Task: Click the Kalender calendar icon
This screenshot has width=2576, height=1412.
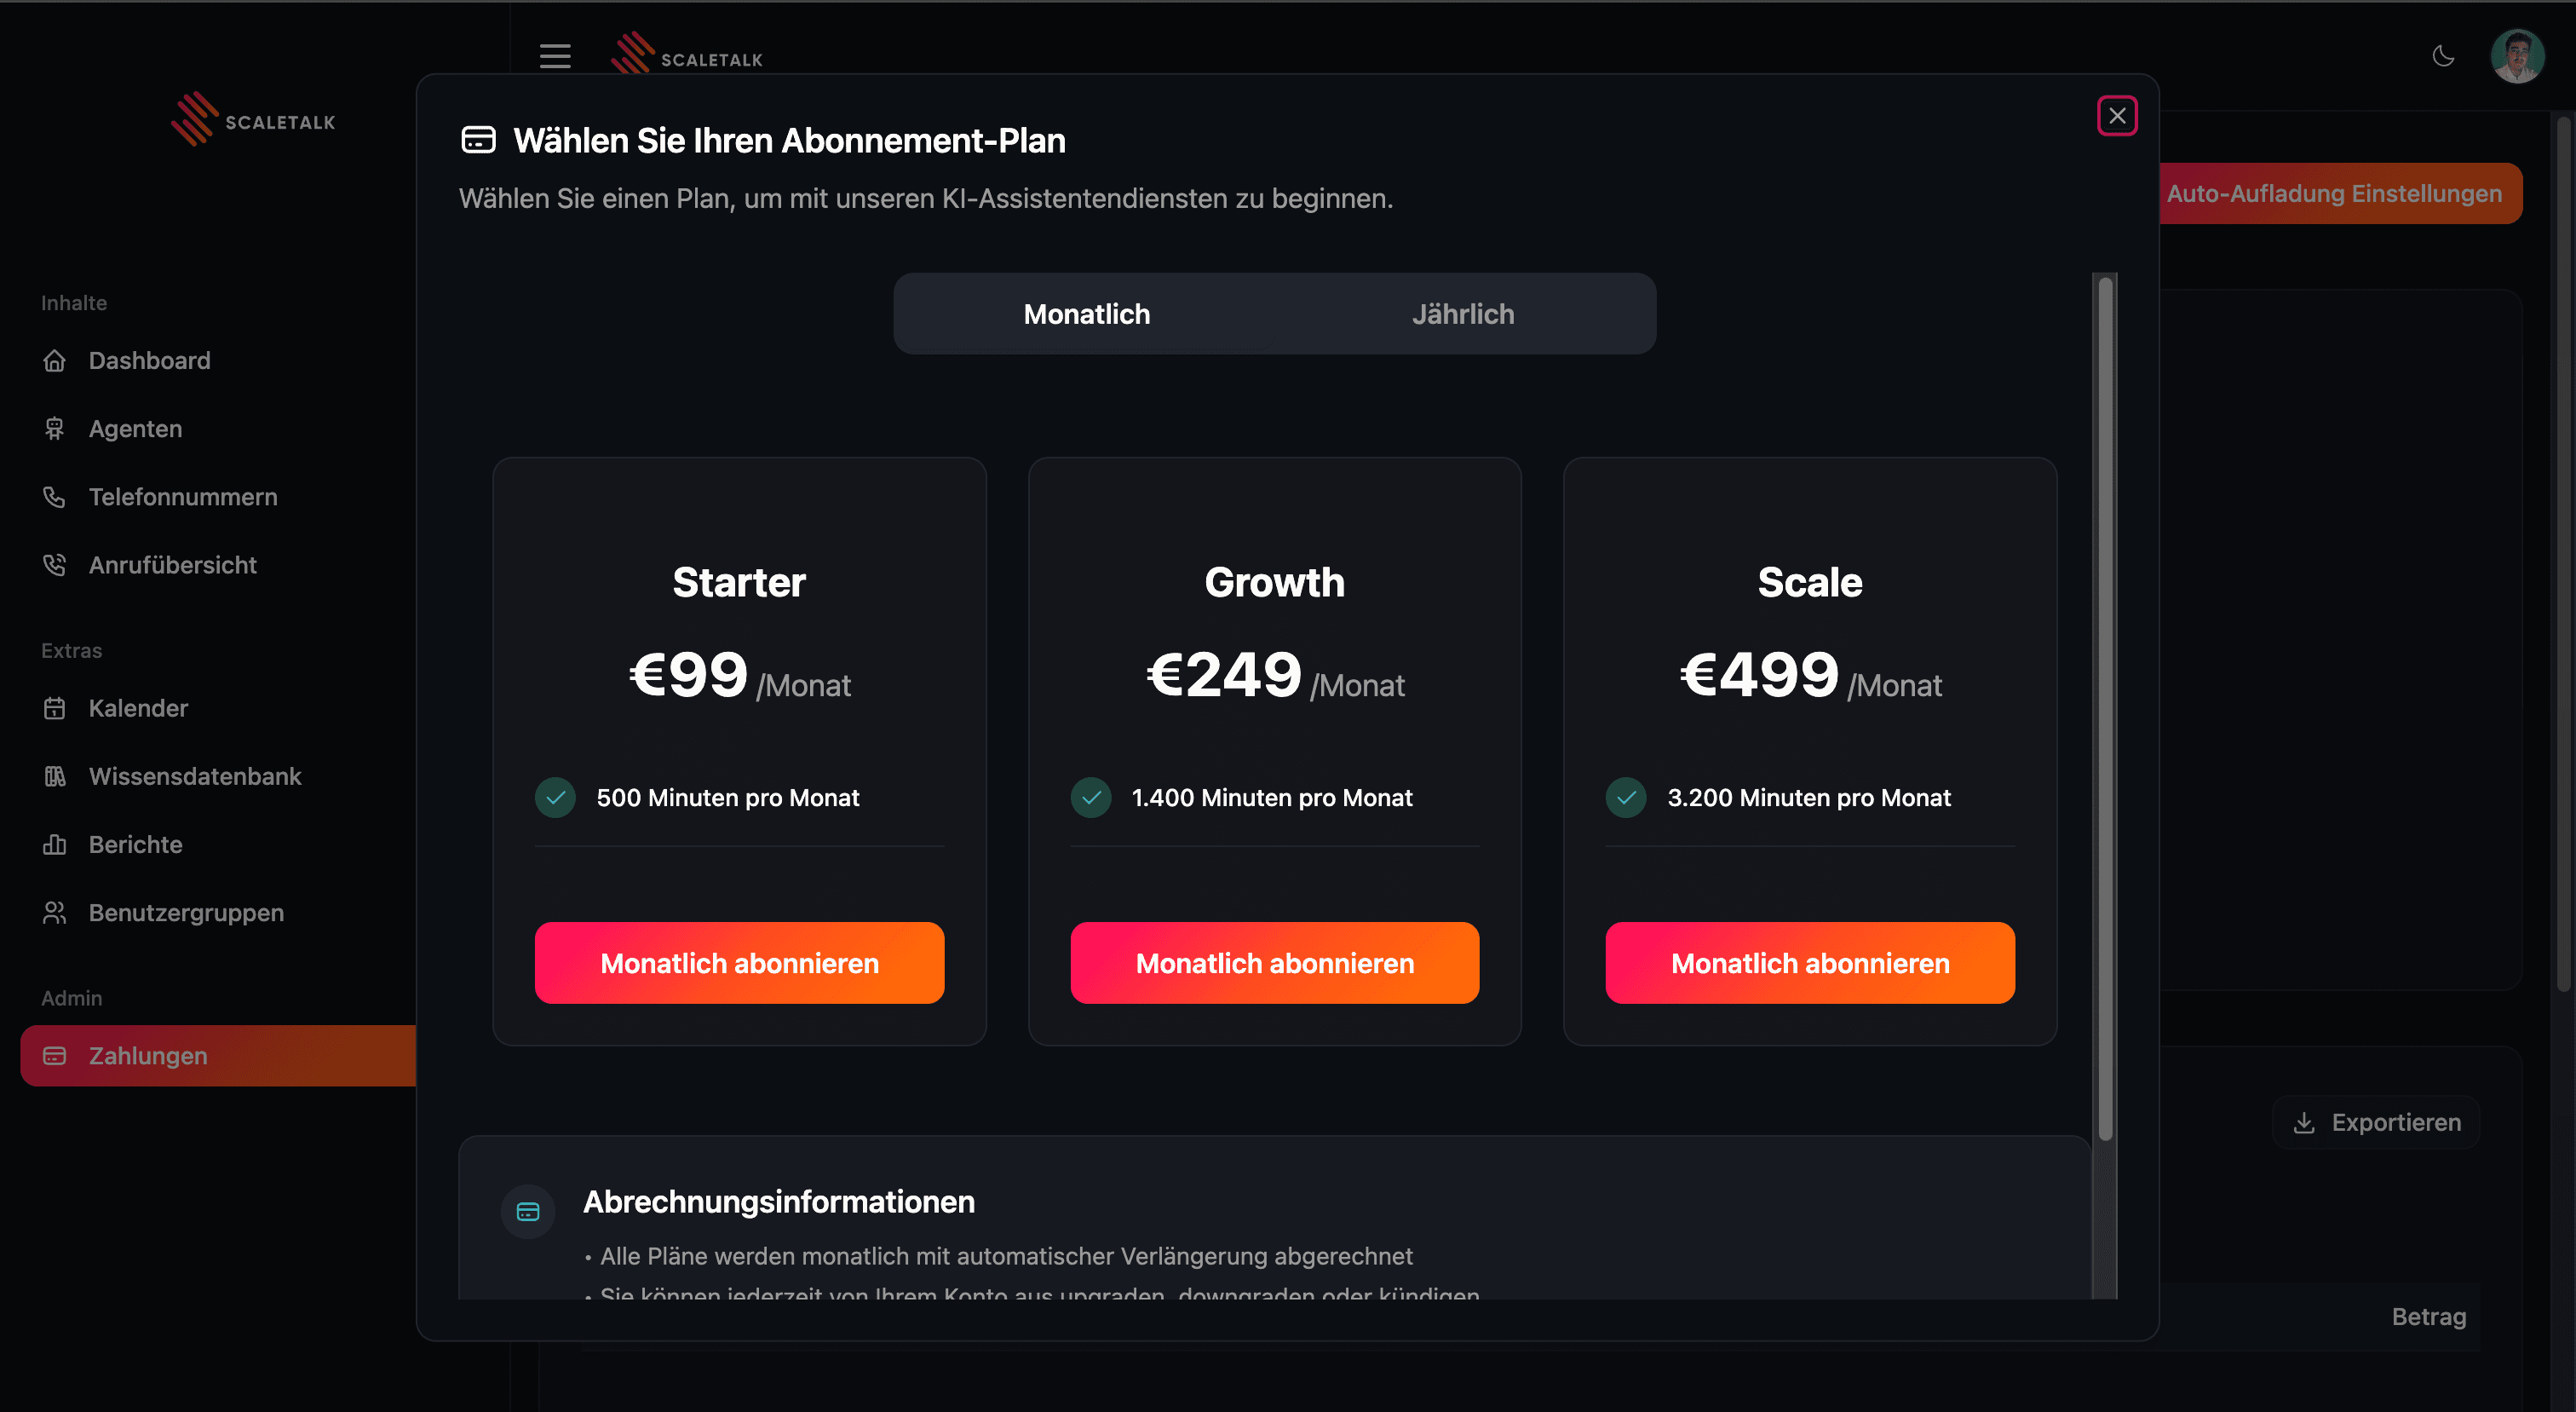Action: coord(55,708)
